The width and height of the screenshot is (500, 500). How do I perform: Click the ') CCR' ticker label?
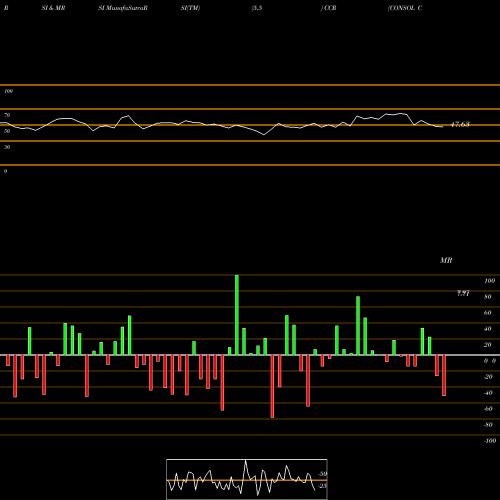click(328, 8)
